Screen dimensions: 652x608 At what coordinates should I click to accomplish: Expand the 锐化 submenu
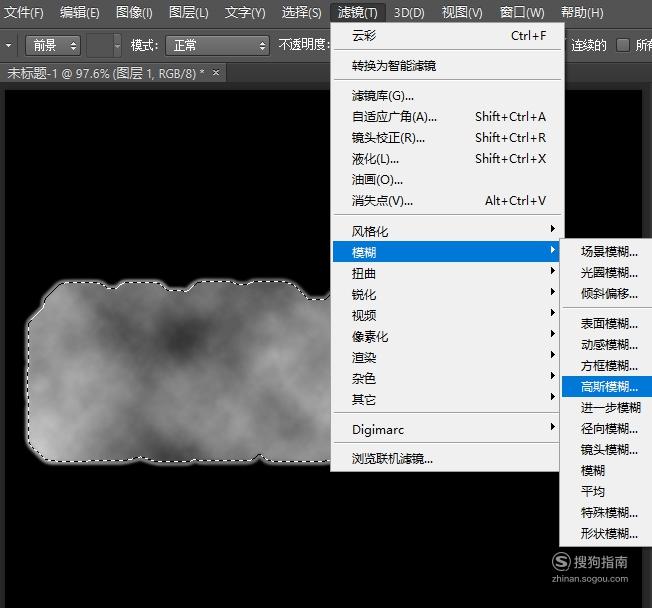446,294
